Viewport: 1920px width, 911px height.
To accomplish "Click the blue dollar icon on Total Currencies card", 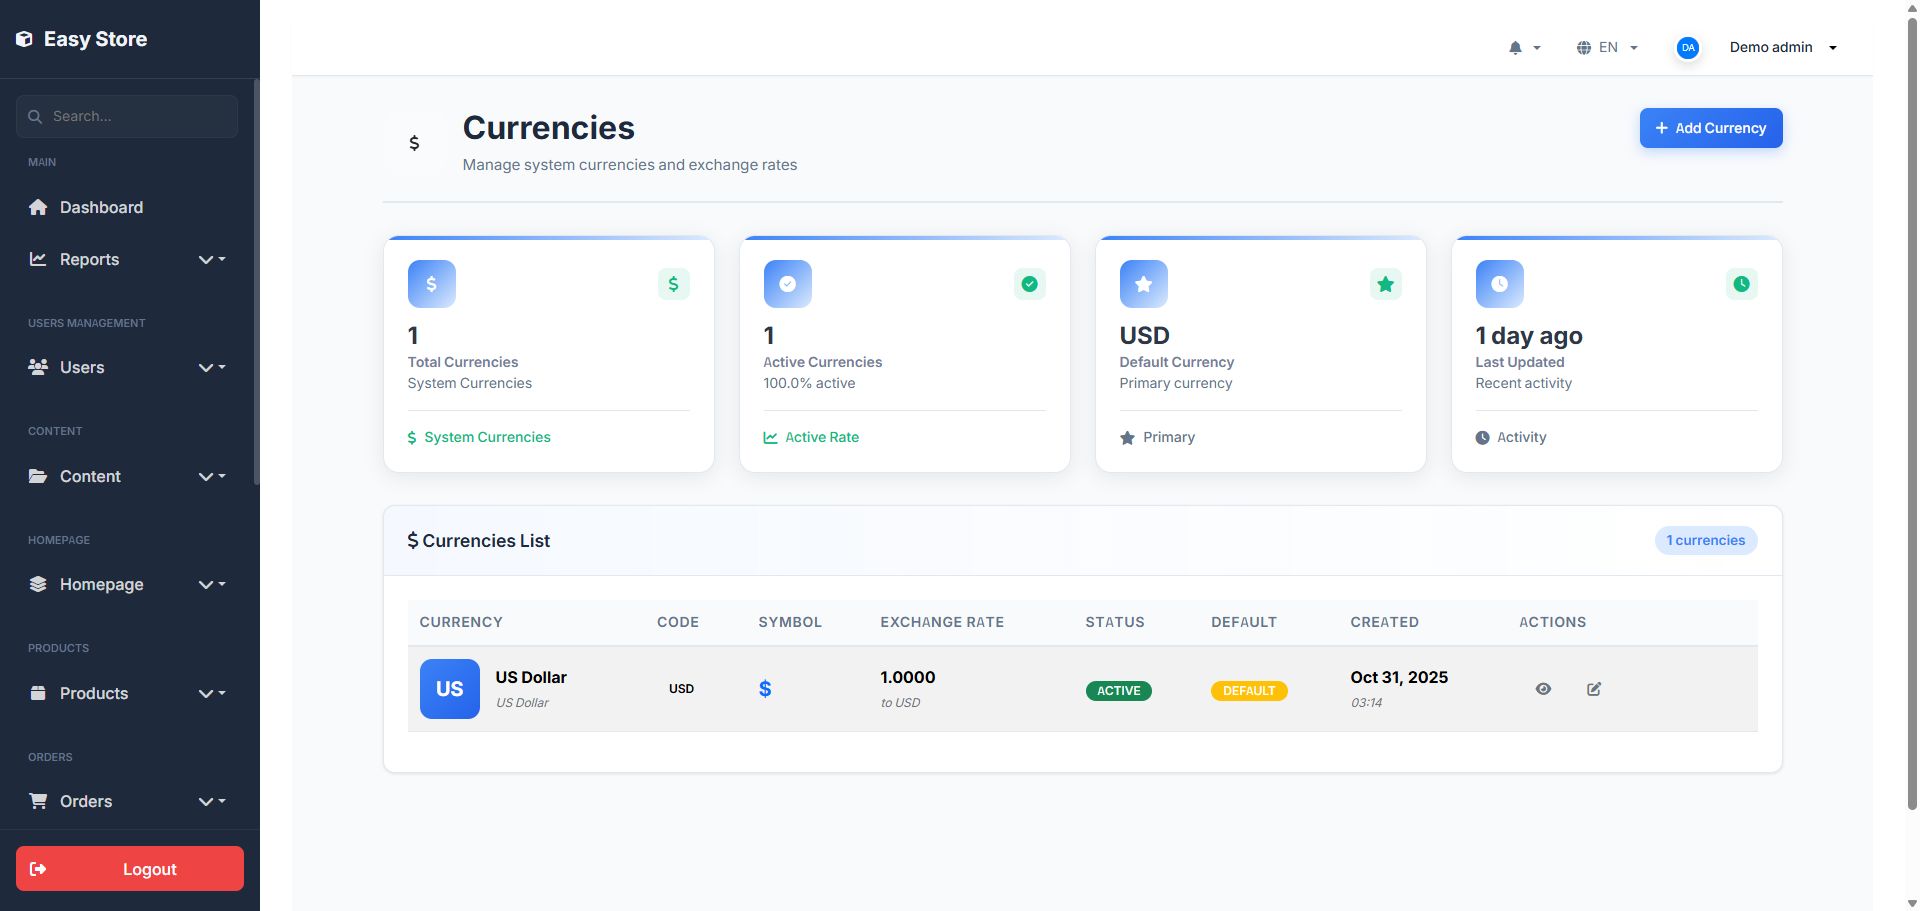I will (x=432, y=284).
